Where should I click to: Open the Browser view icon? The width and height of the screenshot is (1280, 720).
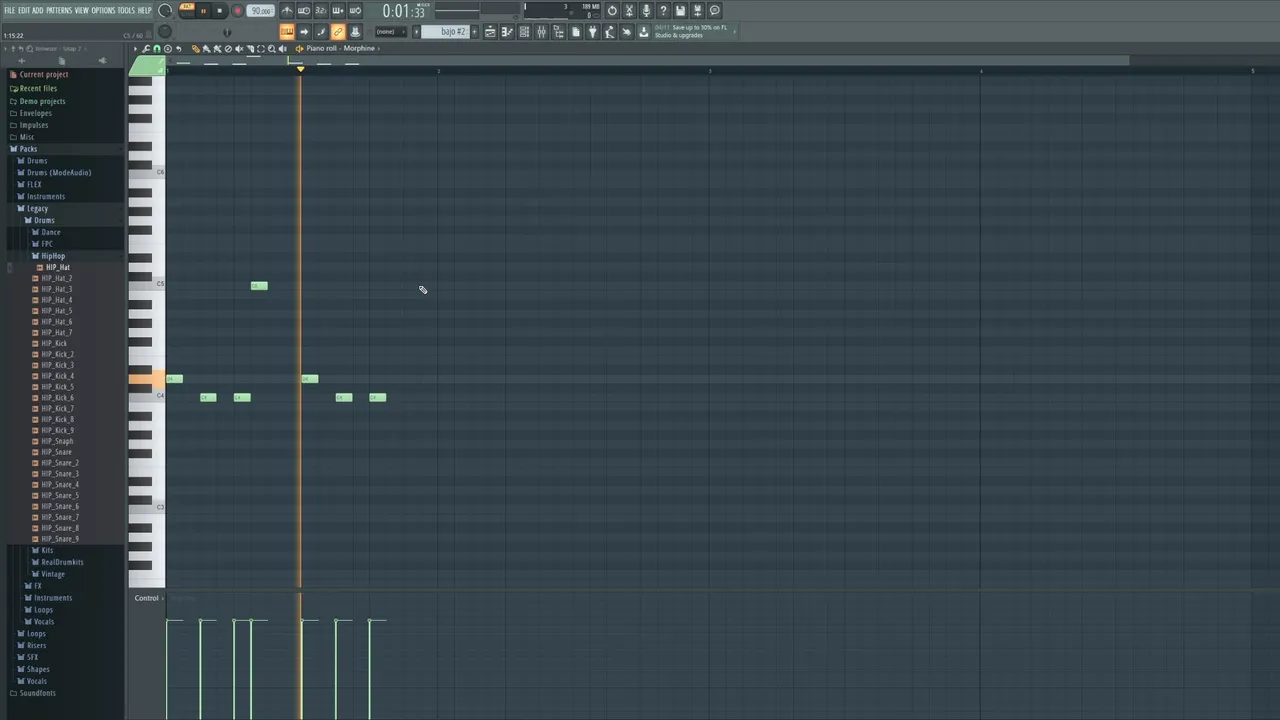point(558,32)
